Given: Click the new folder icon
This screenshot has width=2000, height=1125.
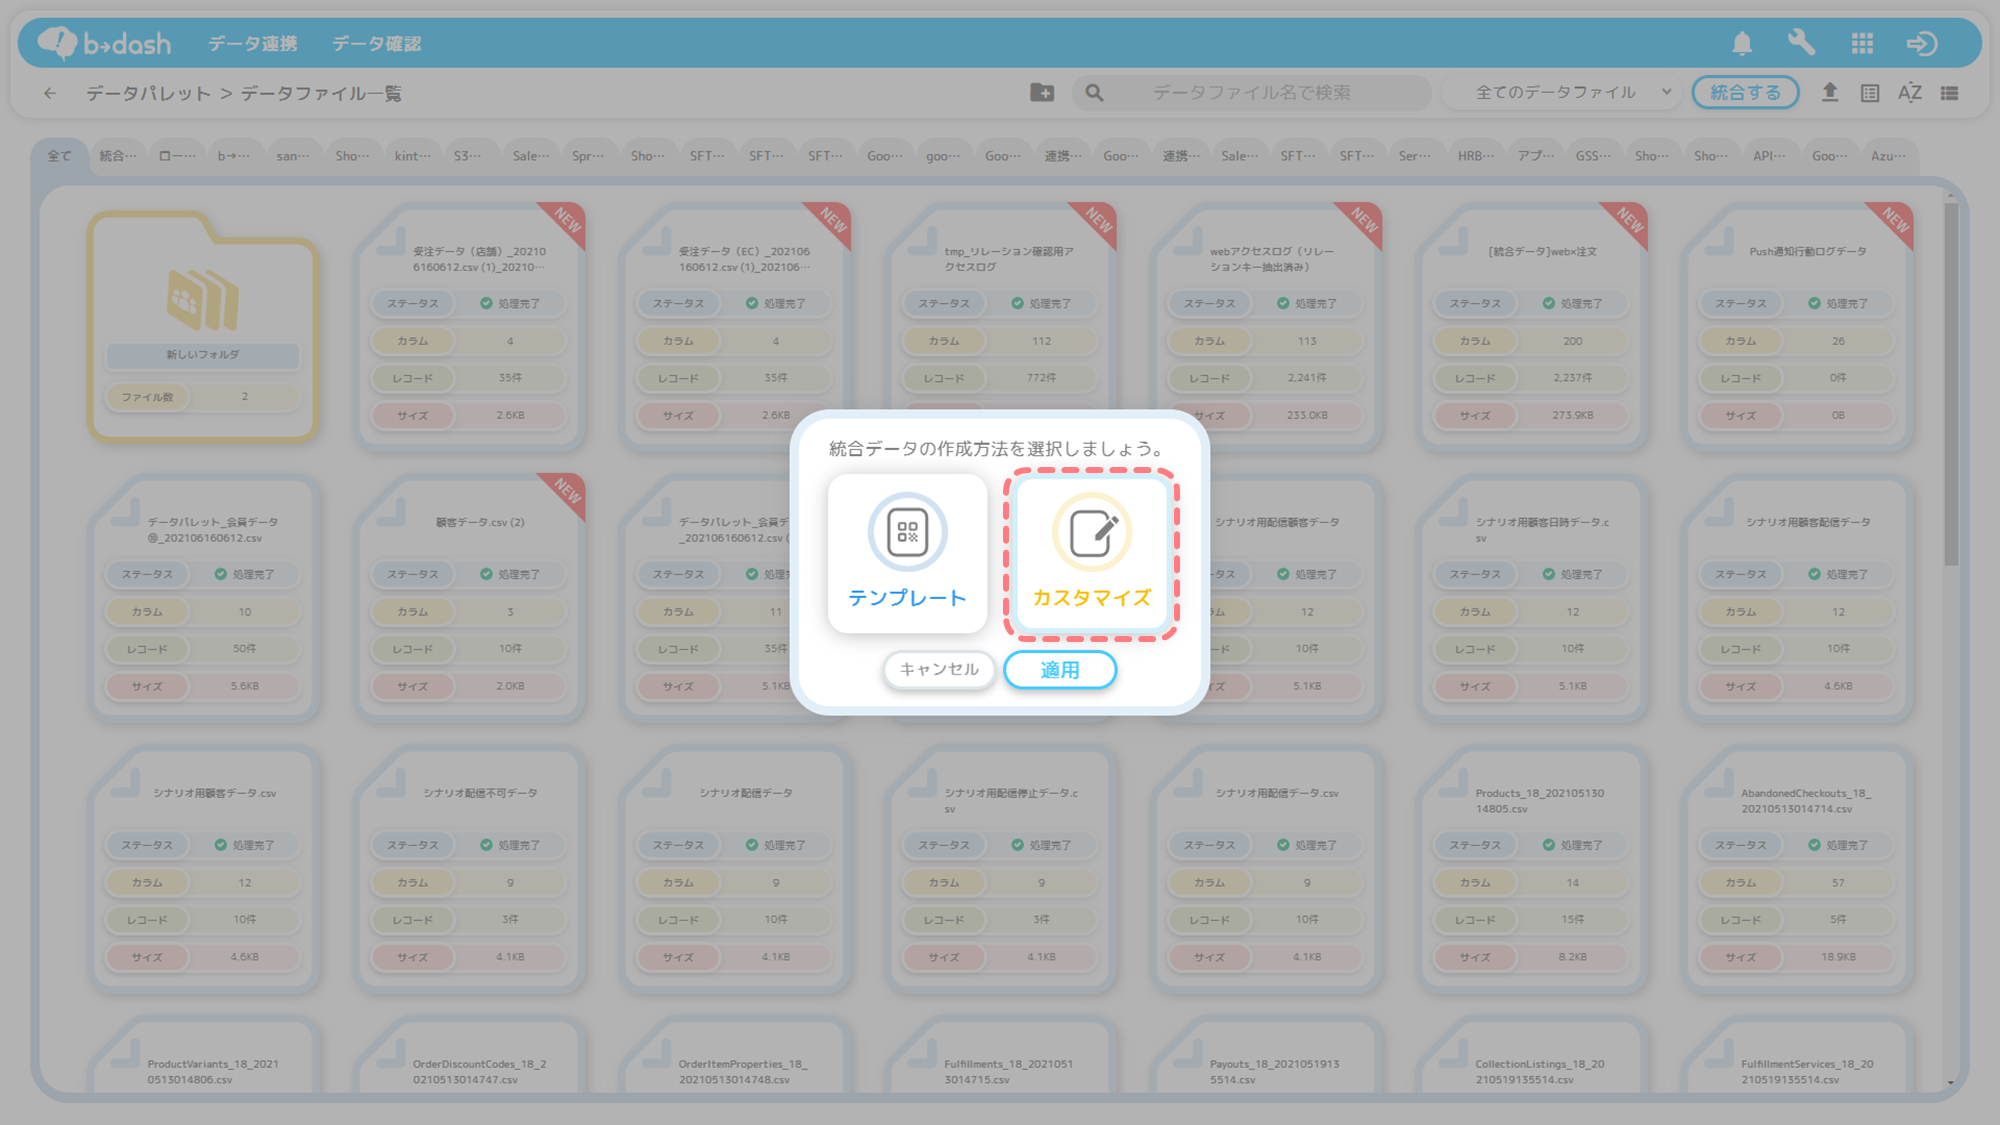Looking at the screenshot, I should pyautogui.click(x=1042, y=92).
